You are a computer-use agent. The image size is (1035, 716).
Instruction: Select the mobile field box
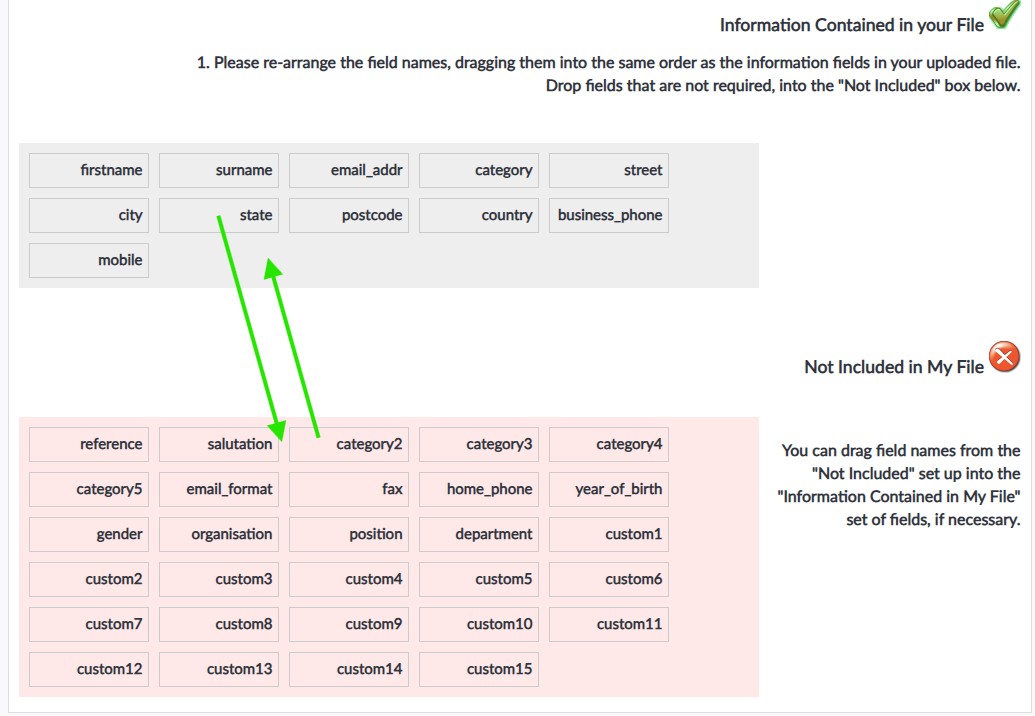(89, 260)
